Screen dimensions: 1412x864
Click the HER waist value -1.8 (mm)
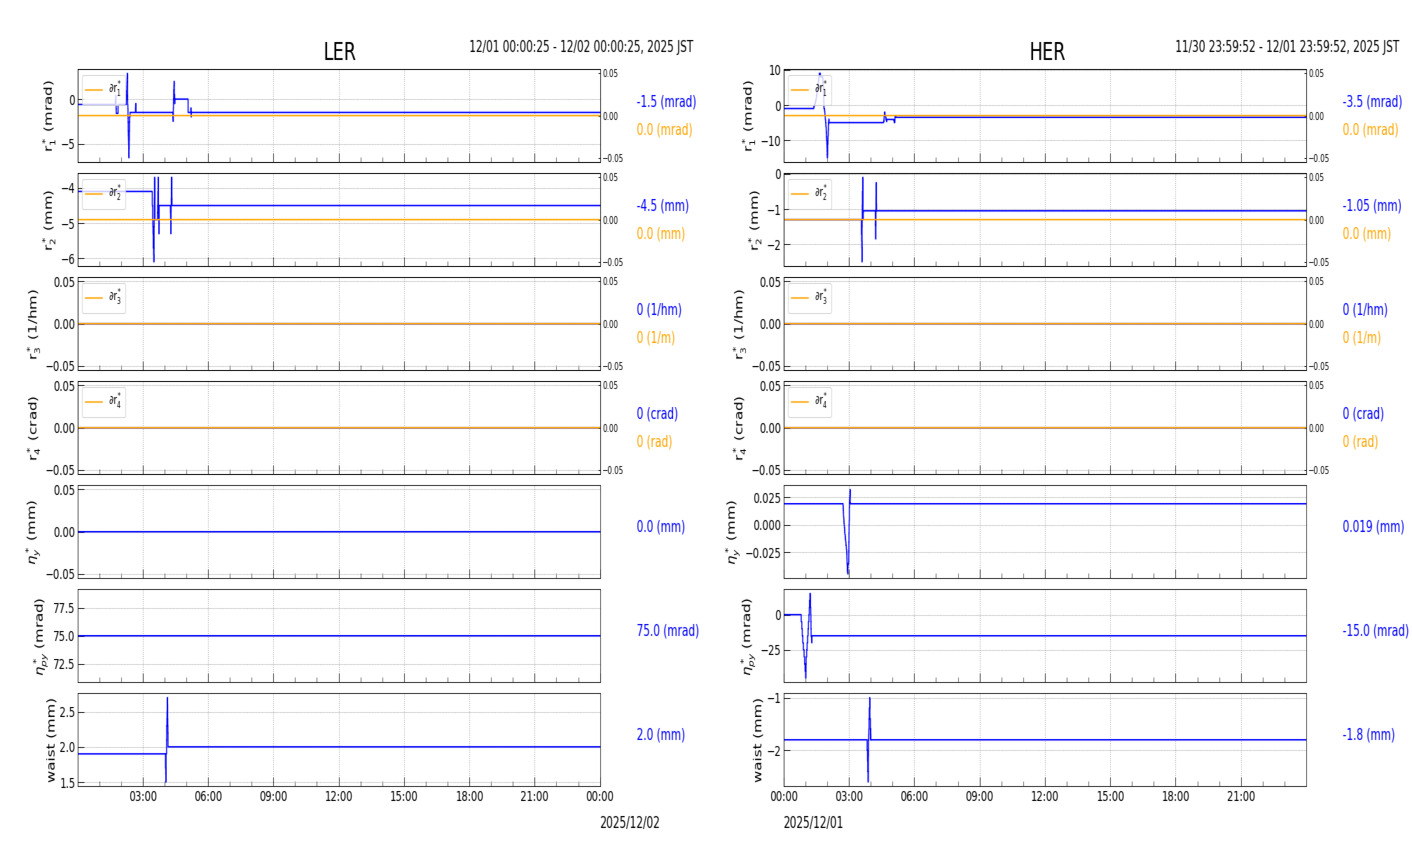[1369, 735]
